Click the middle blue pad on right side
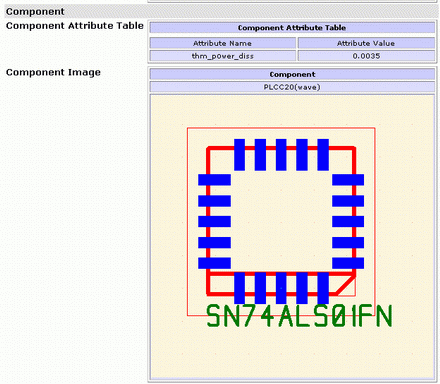The image size is (440, 384). 348,222
